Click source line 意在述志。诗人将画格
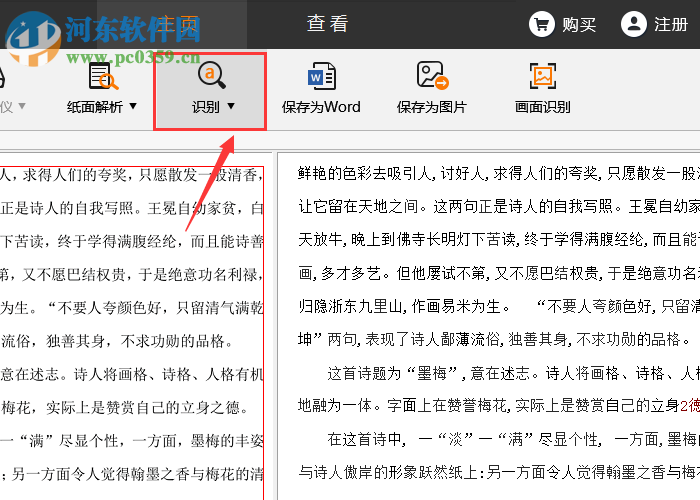Viewport: 700px width, 500px height. click(132, 374)
